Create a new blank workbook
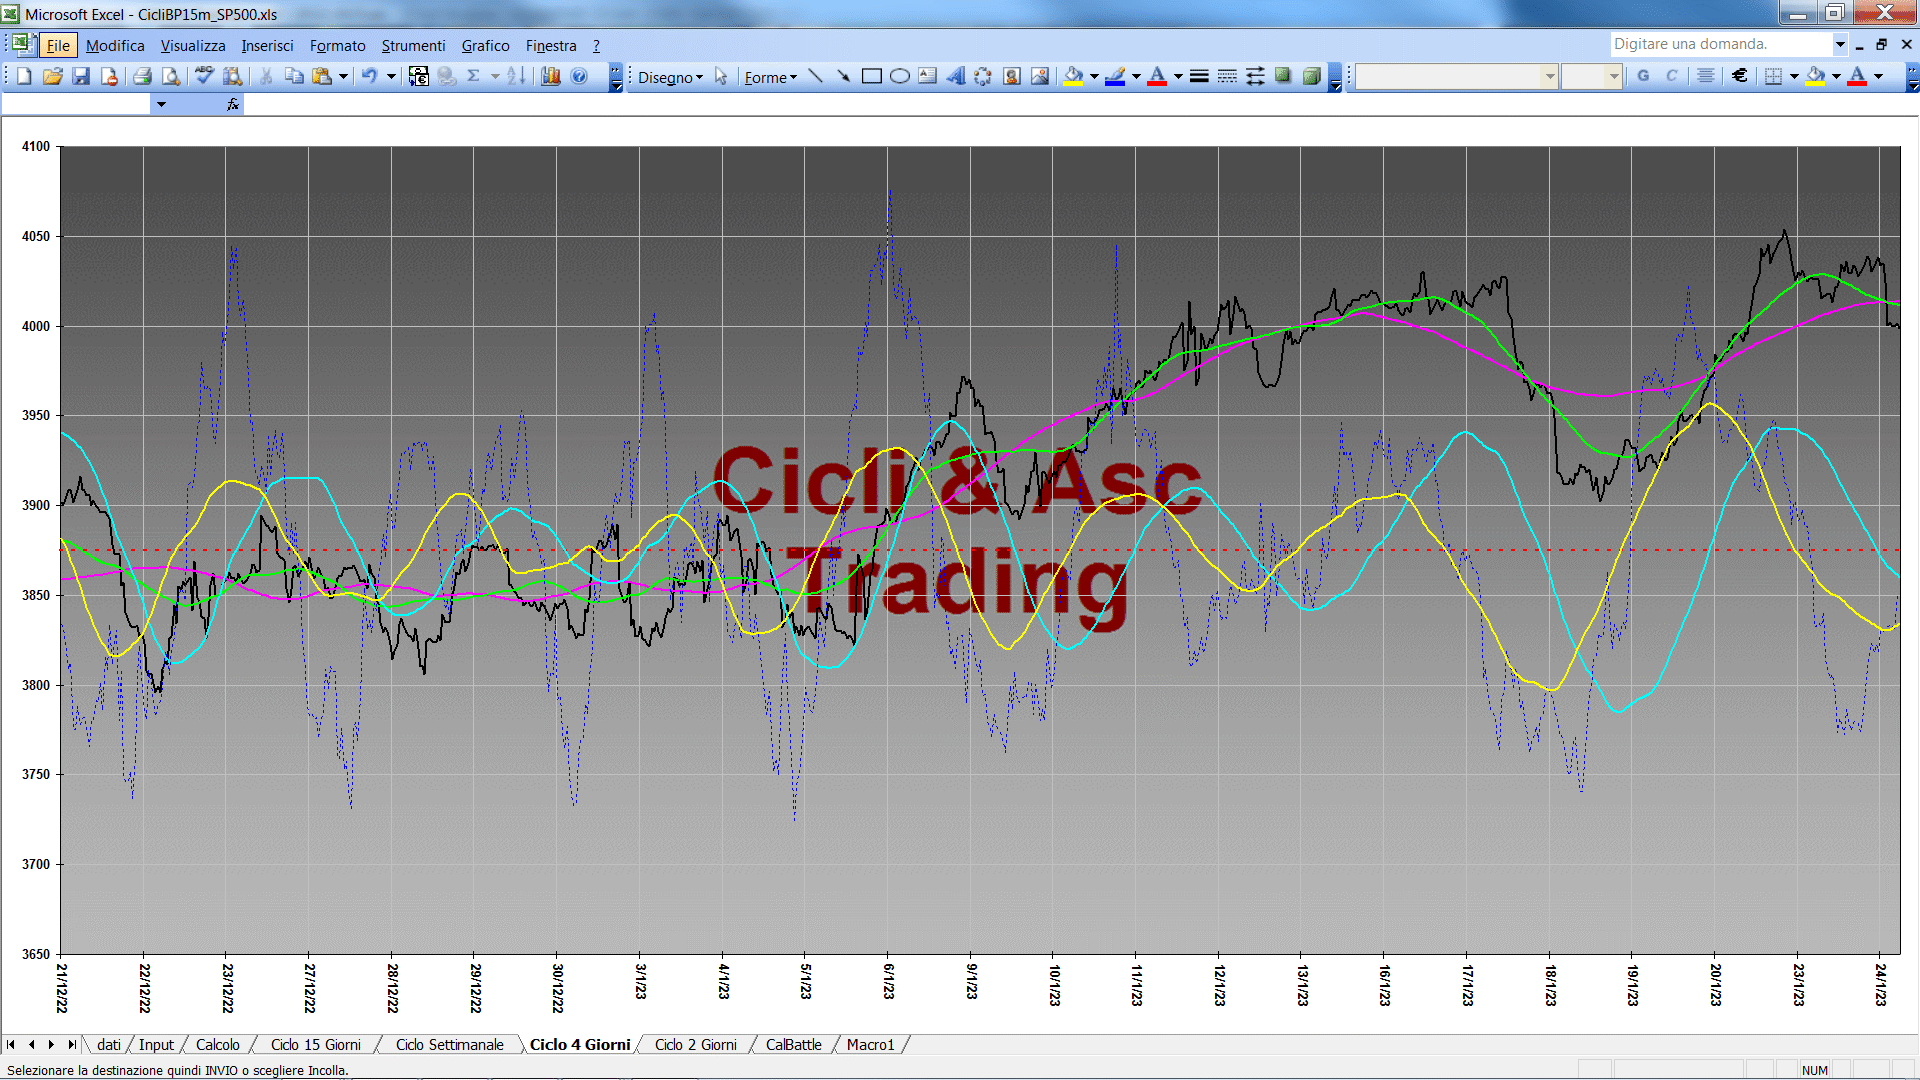 [24, 76]
